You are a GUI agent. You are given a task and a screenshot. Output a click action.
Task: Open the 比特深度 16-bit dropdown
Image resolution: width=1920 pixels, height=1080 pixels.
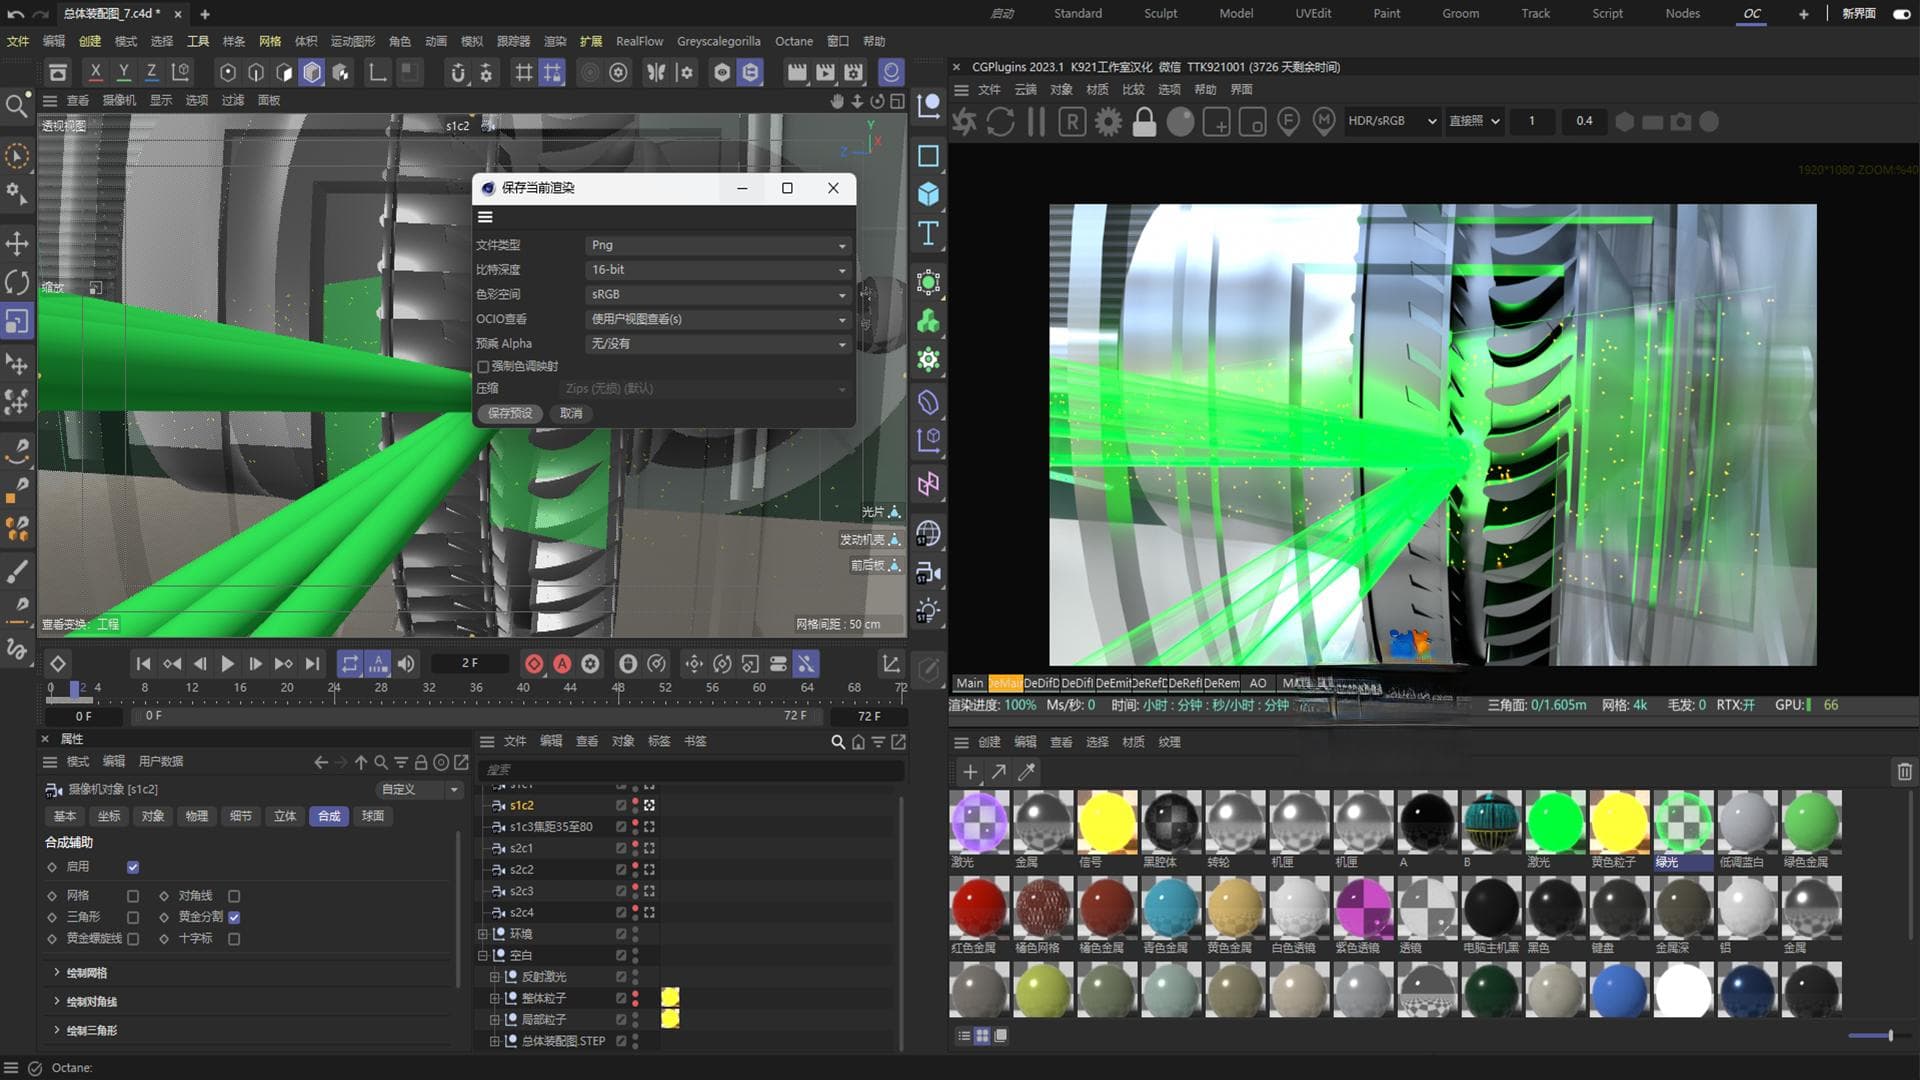(x=717, y=270)
